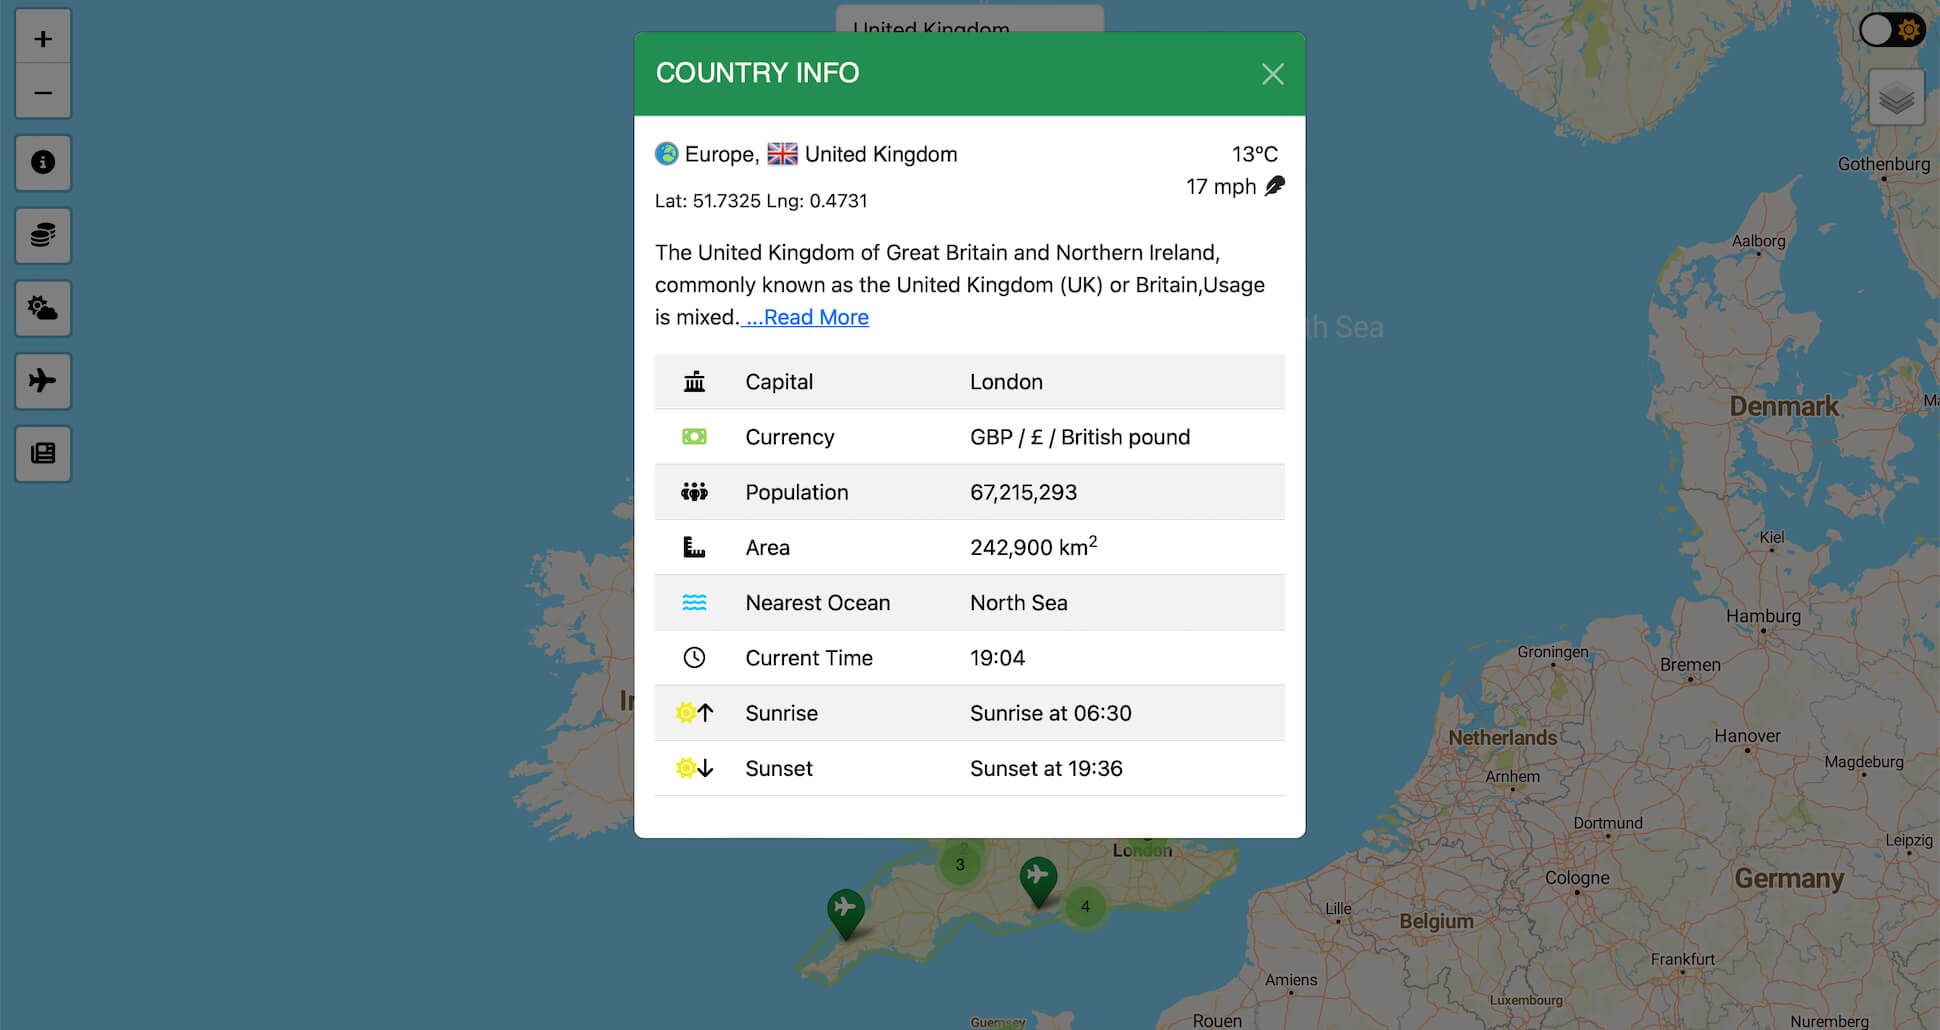The height and width of the screenshot is (1030, 1940).
Task: Open the map layers control
Action: coord(1896,98)
